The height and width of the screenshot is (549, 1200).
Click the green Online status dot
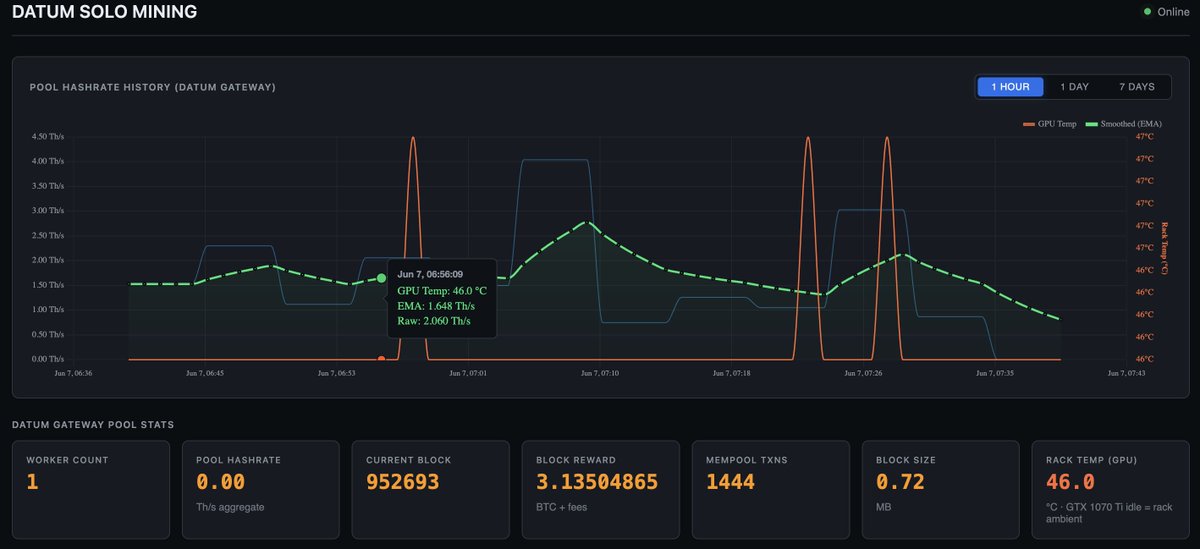(1147, 12)
